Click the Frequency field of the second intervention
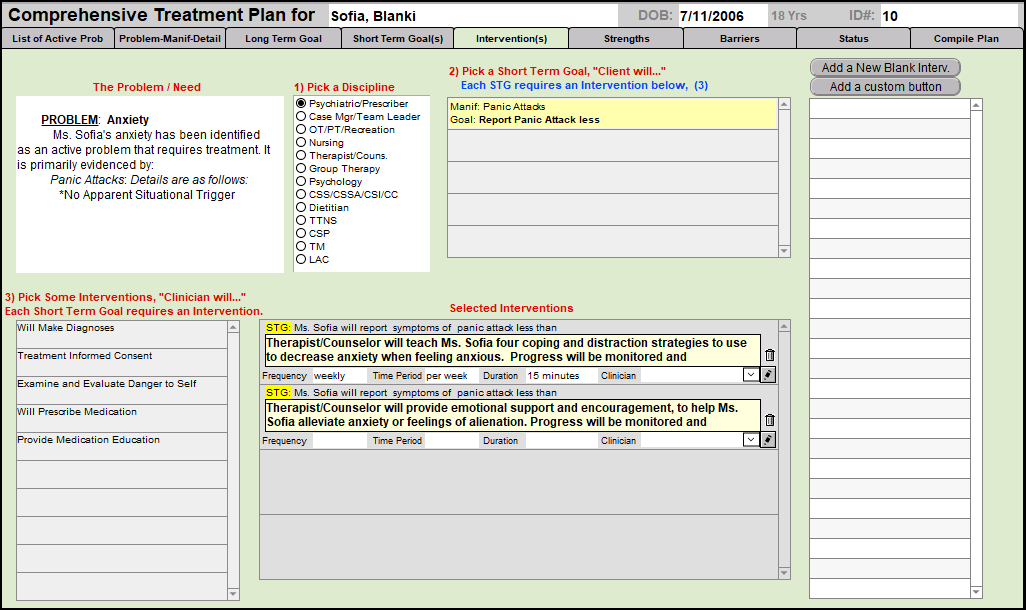Image resolution: width=1026 pixels, height=610 pixels. (338, 440)
